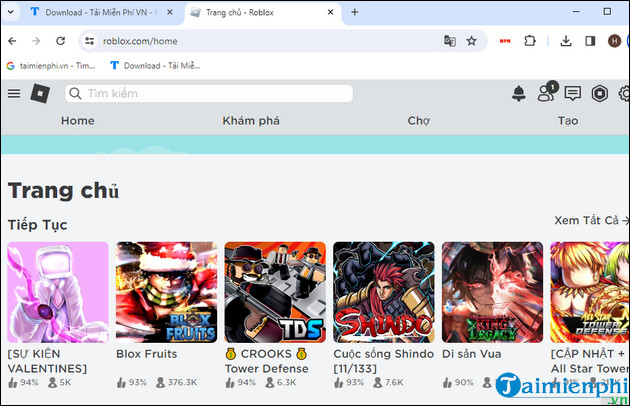Screen dimensions: 630x406
Task: Bookmark this page with star icon
Action: [x=472, y=41]
